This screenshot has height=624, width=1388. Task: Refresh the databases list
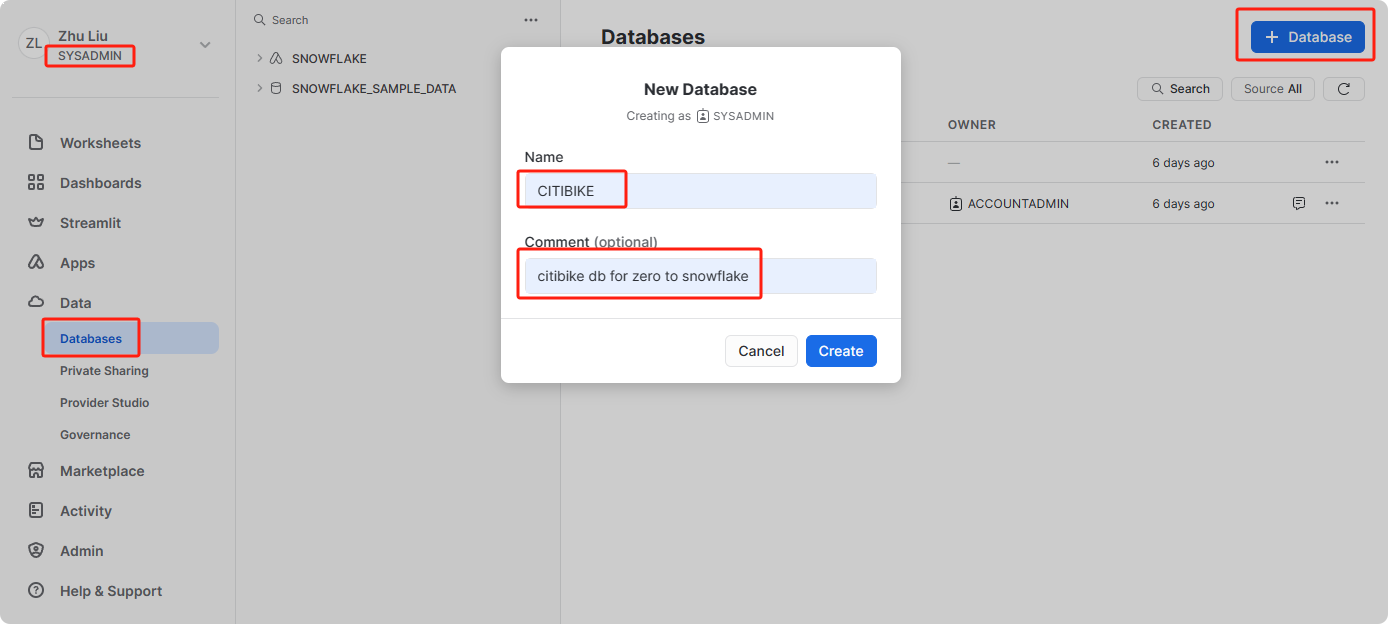[1344, 89]
